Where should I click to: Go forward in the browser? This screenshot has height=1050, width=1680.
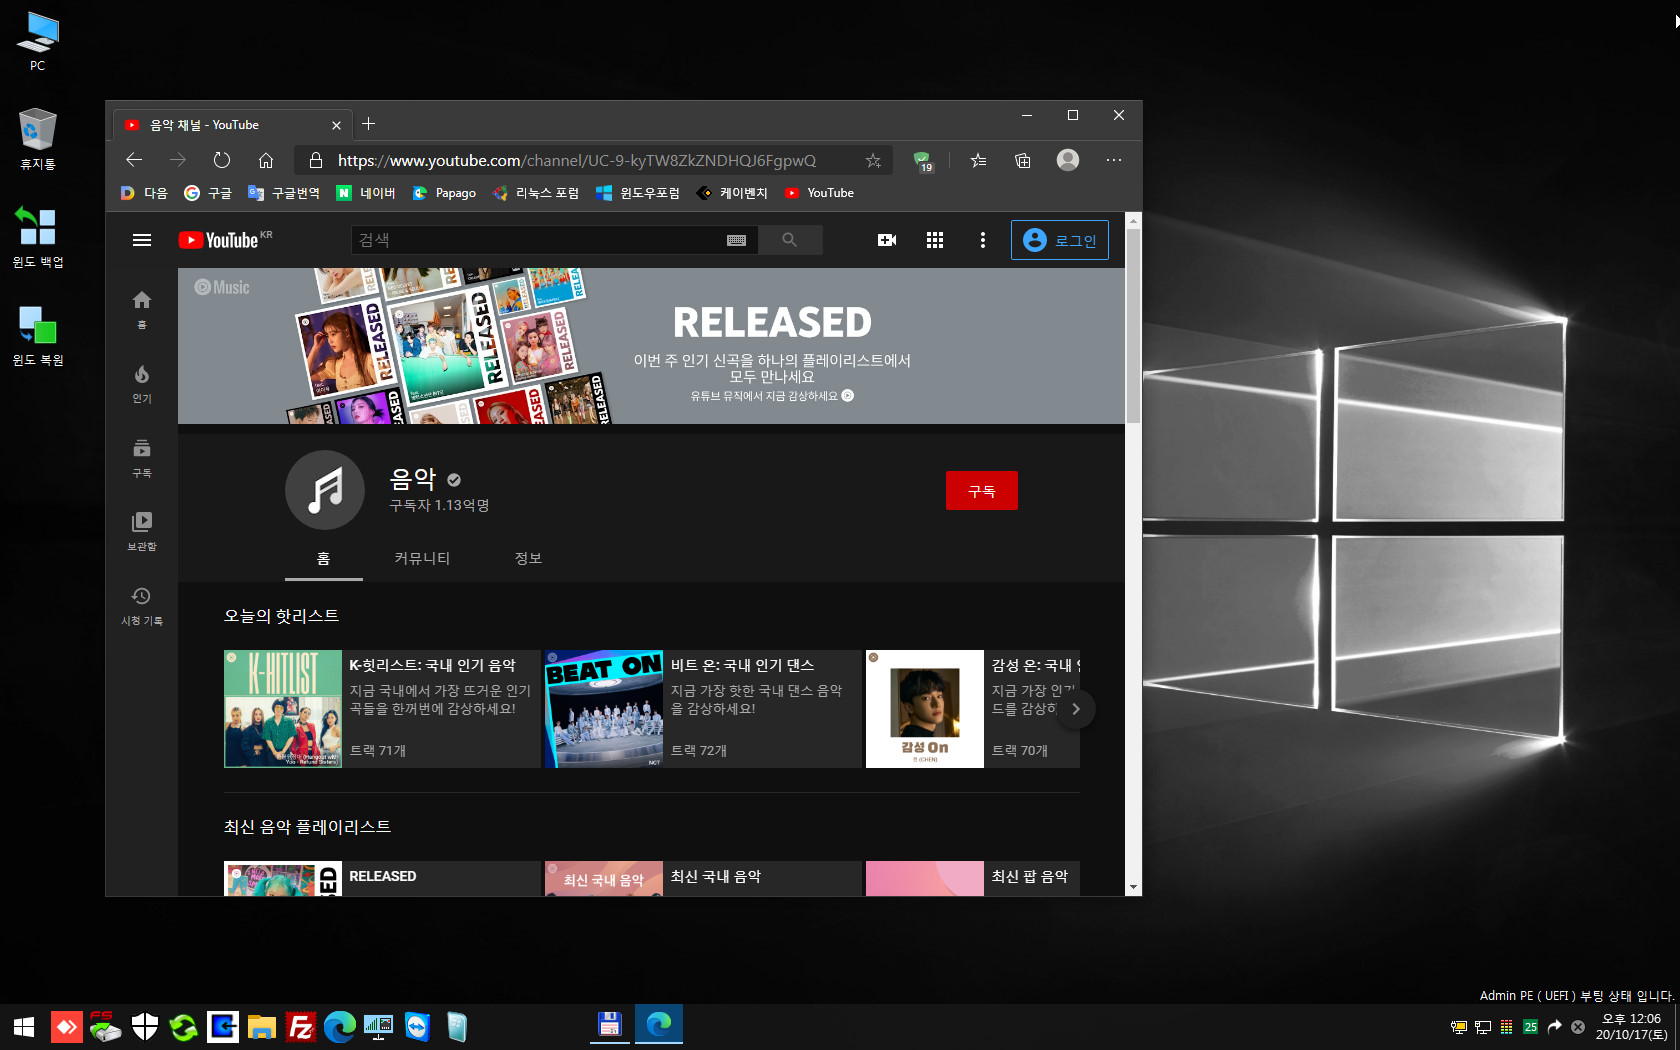(178, 160)
